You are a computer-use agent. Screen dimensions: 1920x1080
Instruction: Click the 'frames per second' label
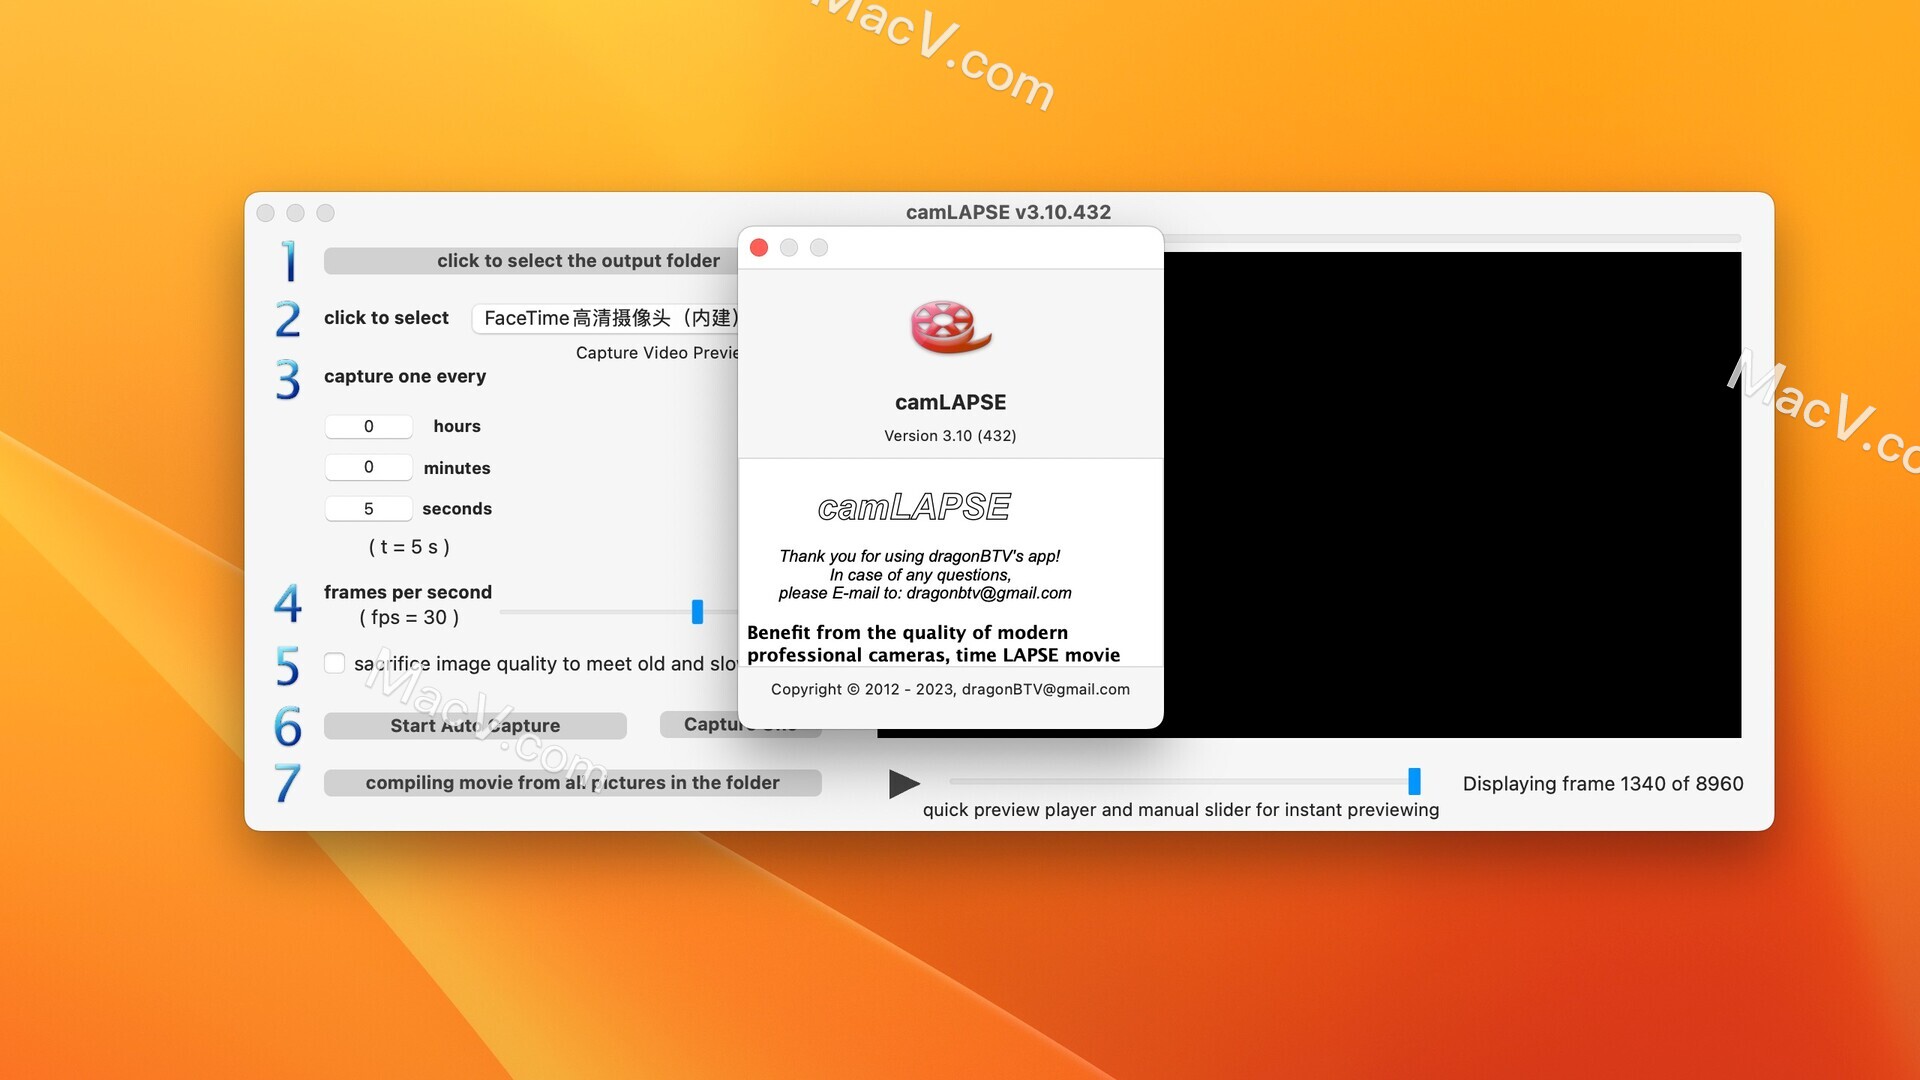(x=408, y=592)
